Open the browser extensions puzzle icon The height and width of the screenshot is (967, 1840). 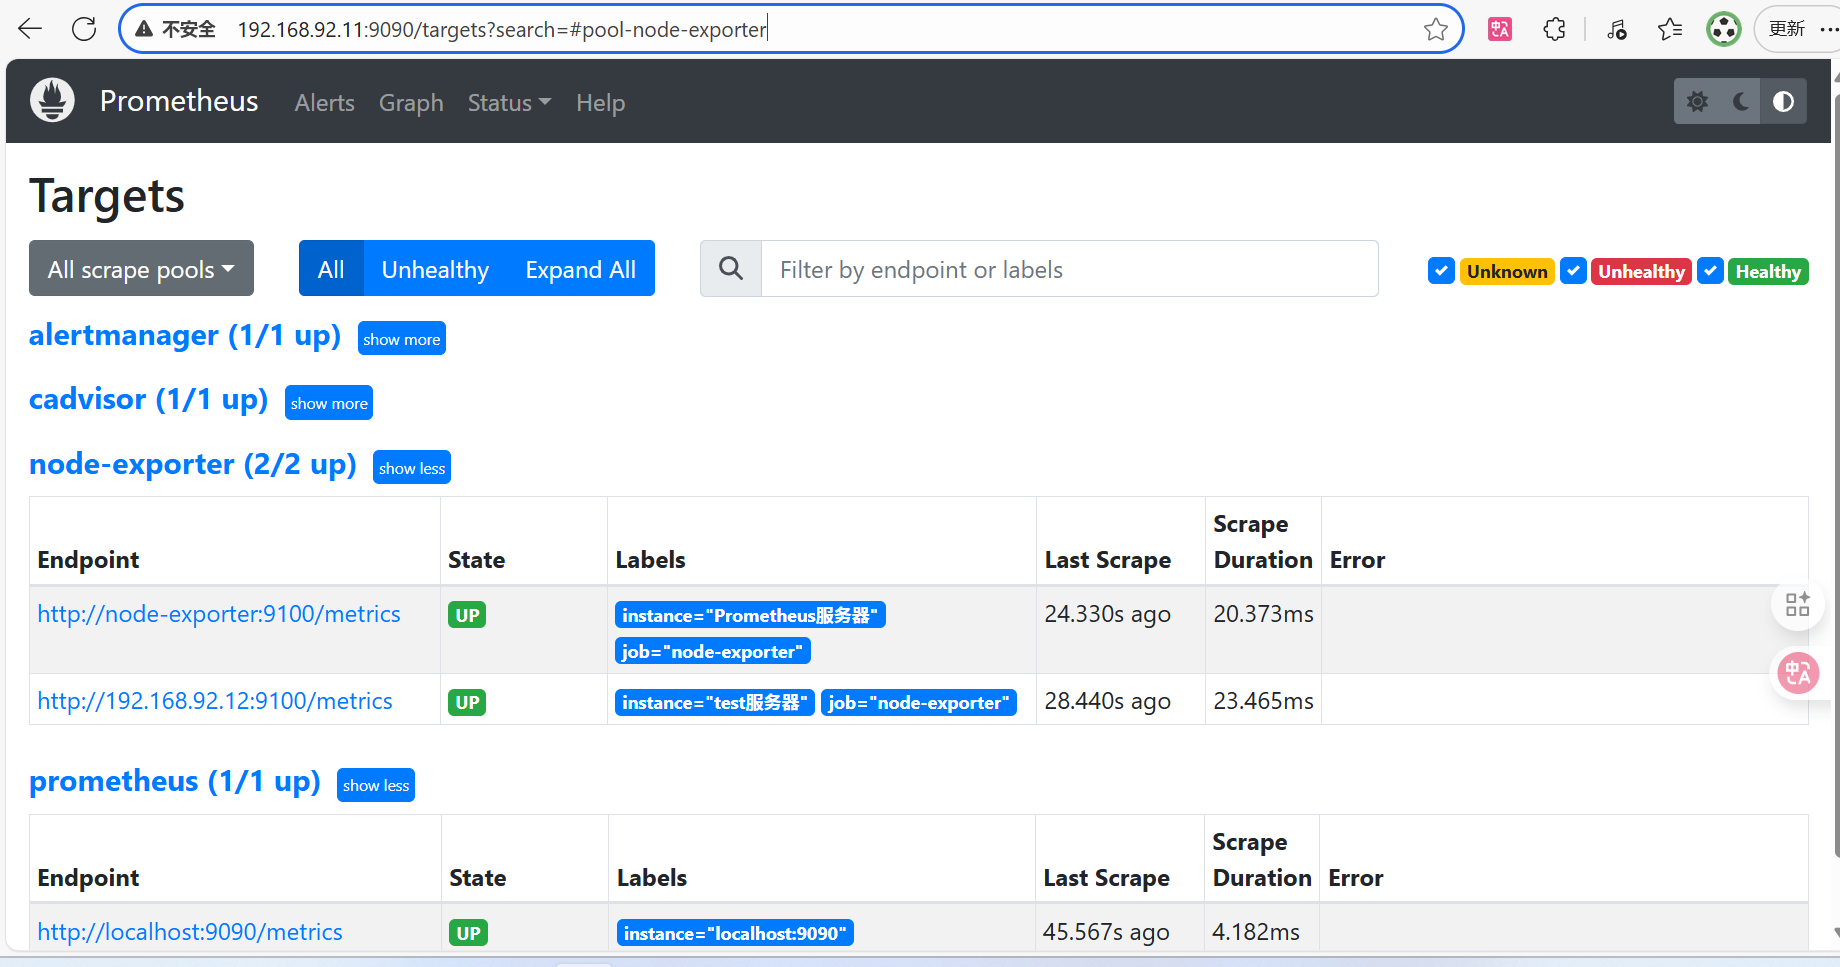1554,29
